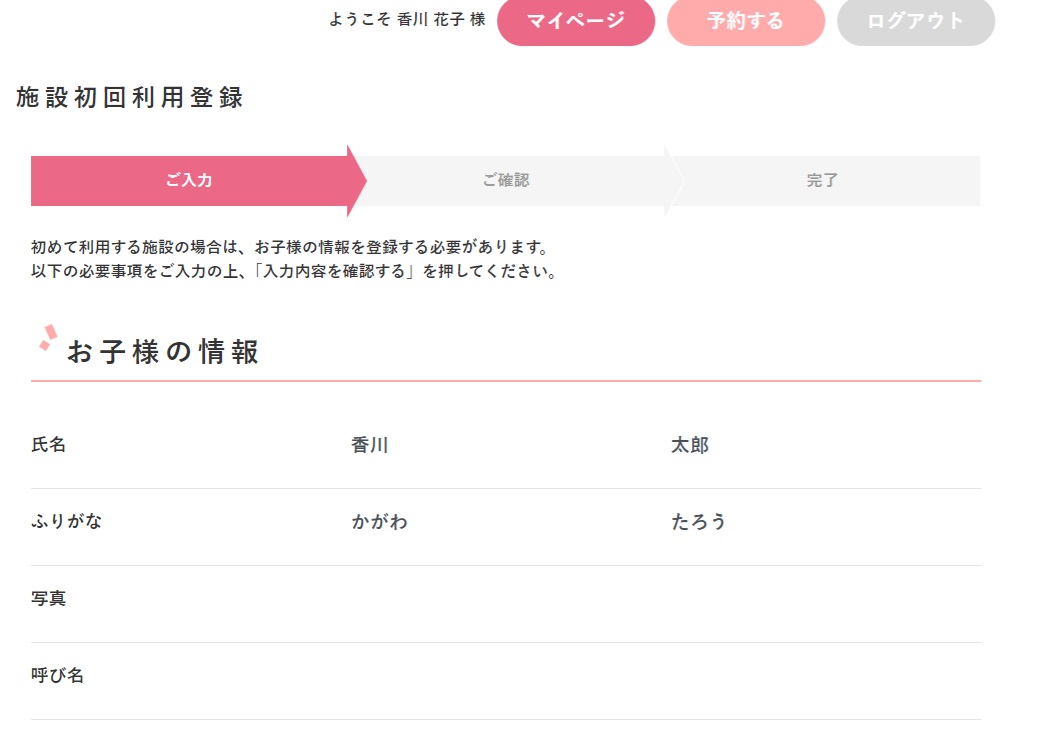Screen dimensions: 1037x730
Task: Click the 氏名 field label
Action: coord(49,445)
